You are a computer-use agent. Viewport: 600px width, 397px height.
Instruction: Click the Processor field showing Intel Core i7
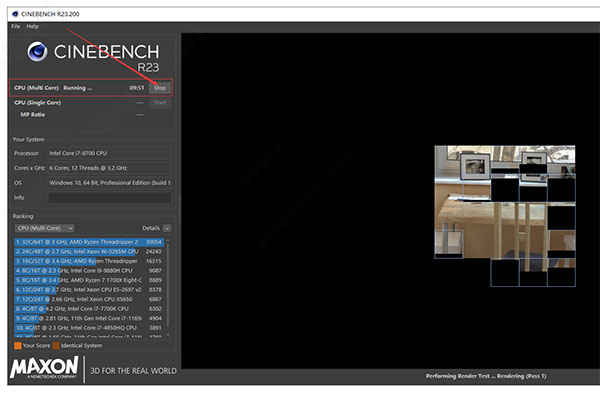(109, 153)
